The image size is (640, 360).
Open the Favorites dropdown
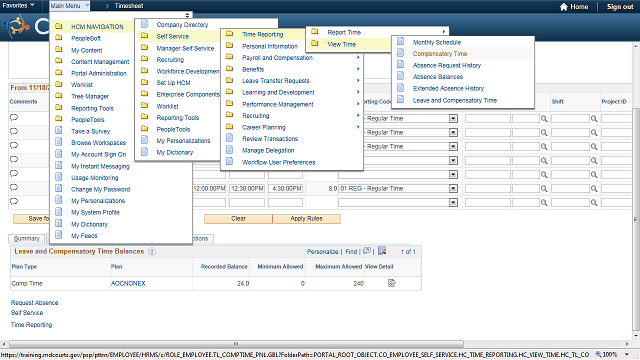coord(18,5)
